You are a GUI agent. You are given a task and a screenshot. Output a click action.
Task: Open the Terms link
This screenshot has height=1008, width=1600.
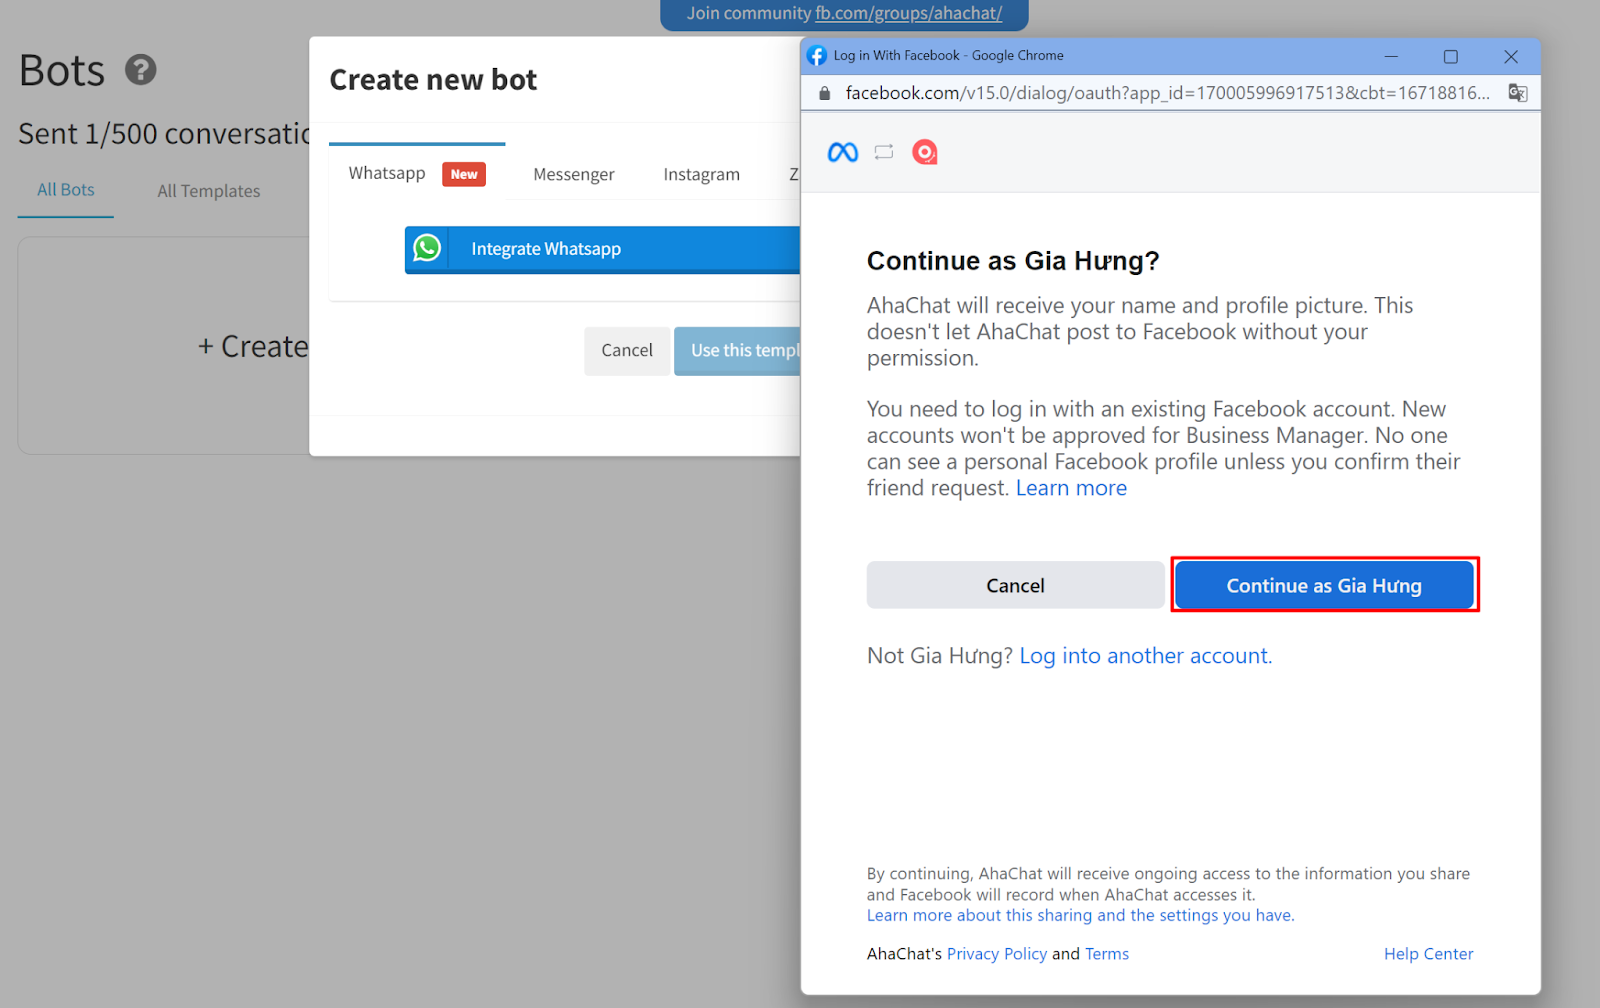pyautogui.click(x=1107, y=954)
